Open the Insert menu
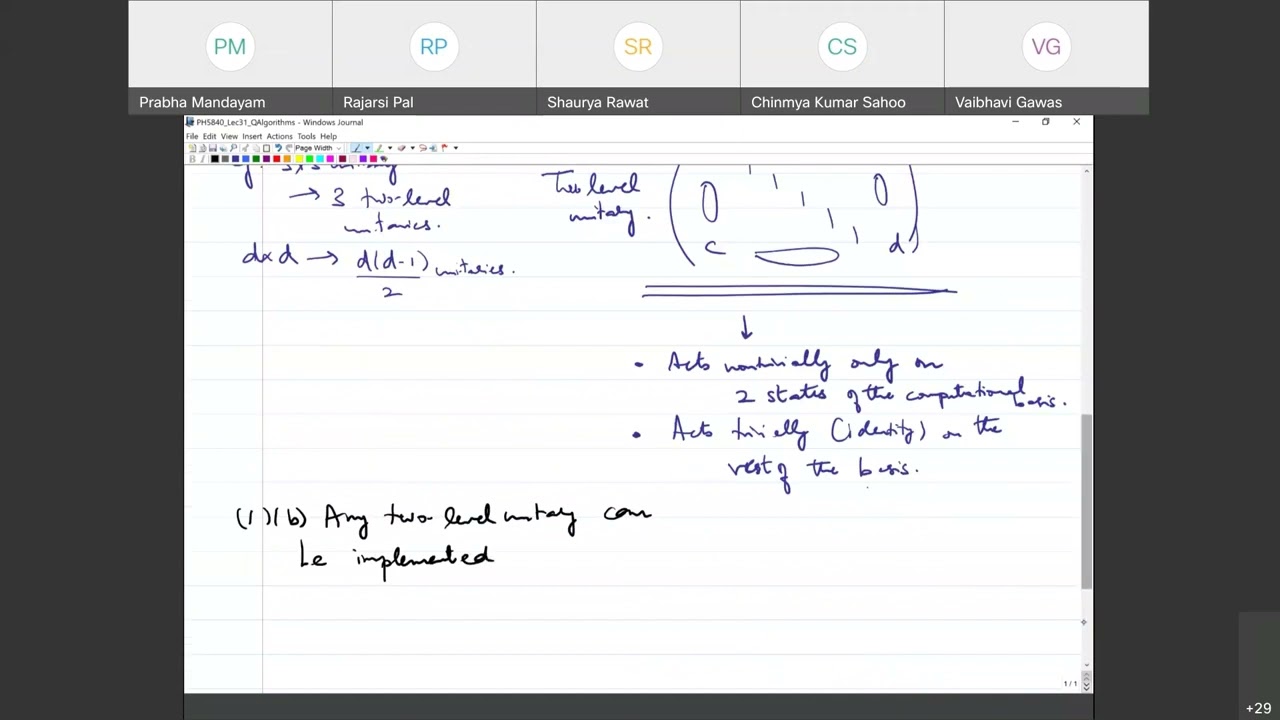Viewport: 1280px width, 720px height. pyautogui.click(x=252, y=136)
